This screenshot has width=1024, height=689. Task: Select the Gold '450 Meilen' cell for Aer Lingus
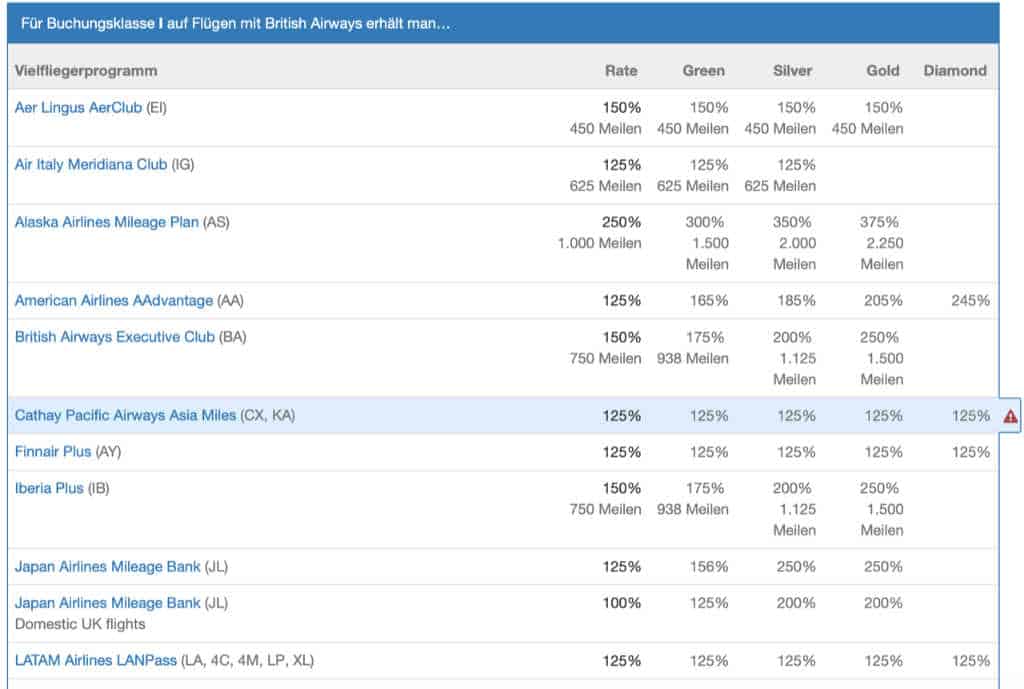point(867,129)
